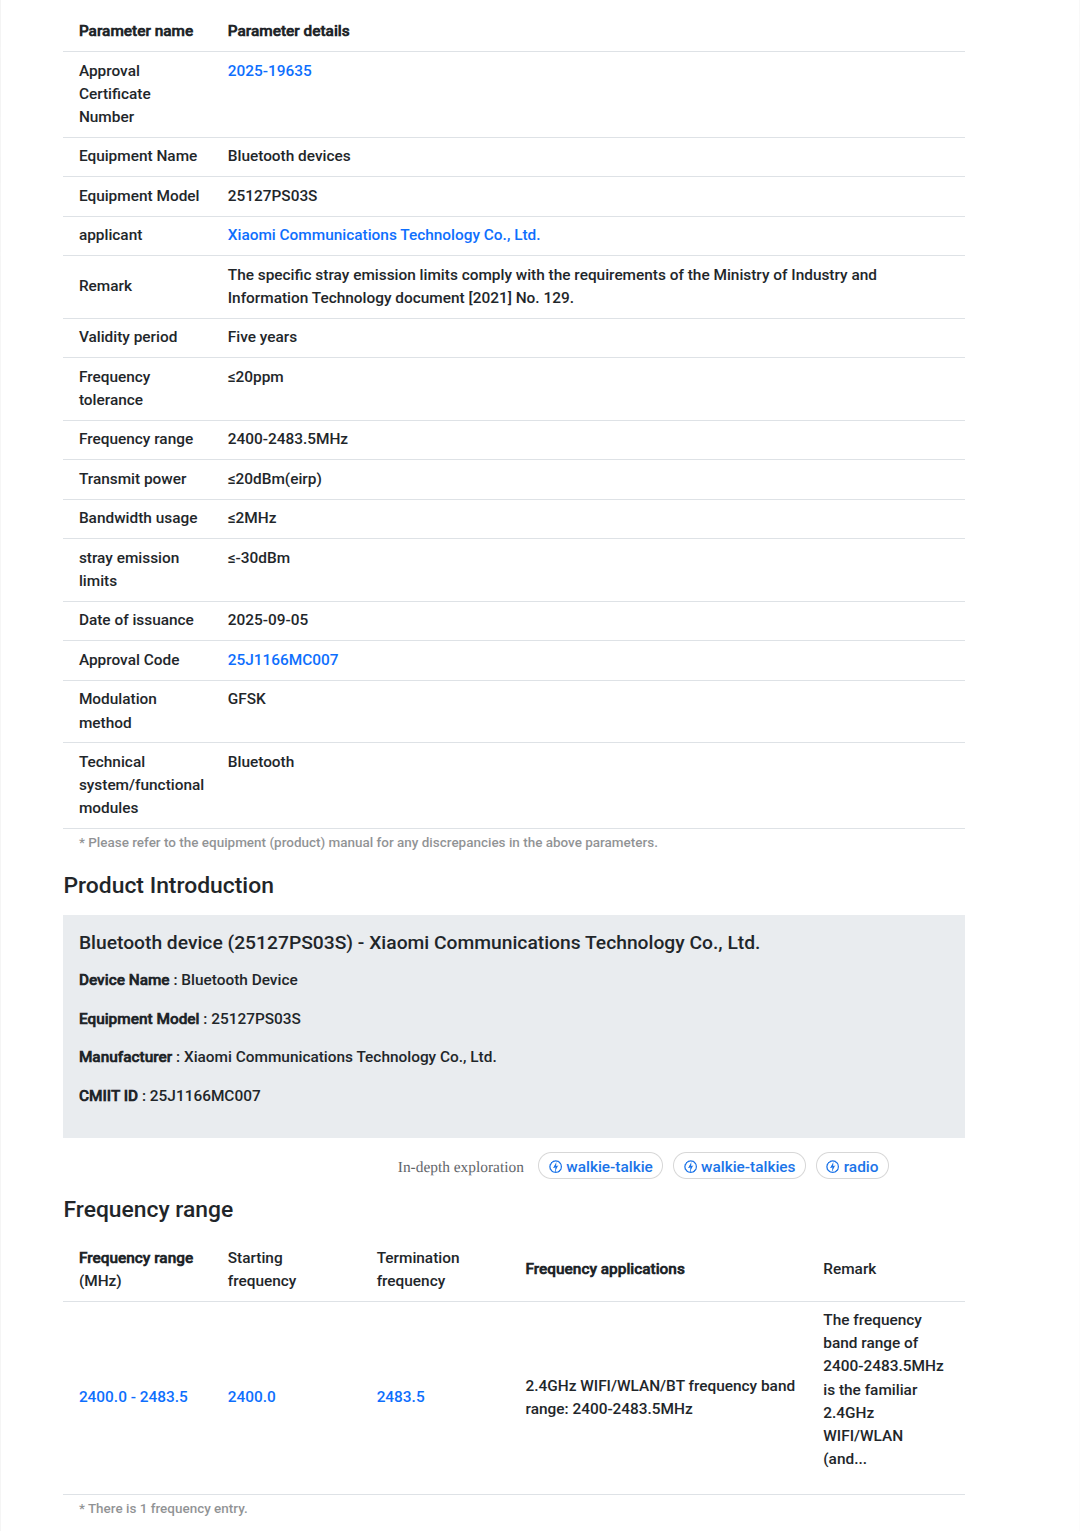Click the CMIIT ID line in product card
This screenshot has height=1531, width=1080.
coord(169,1096)
